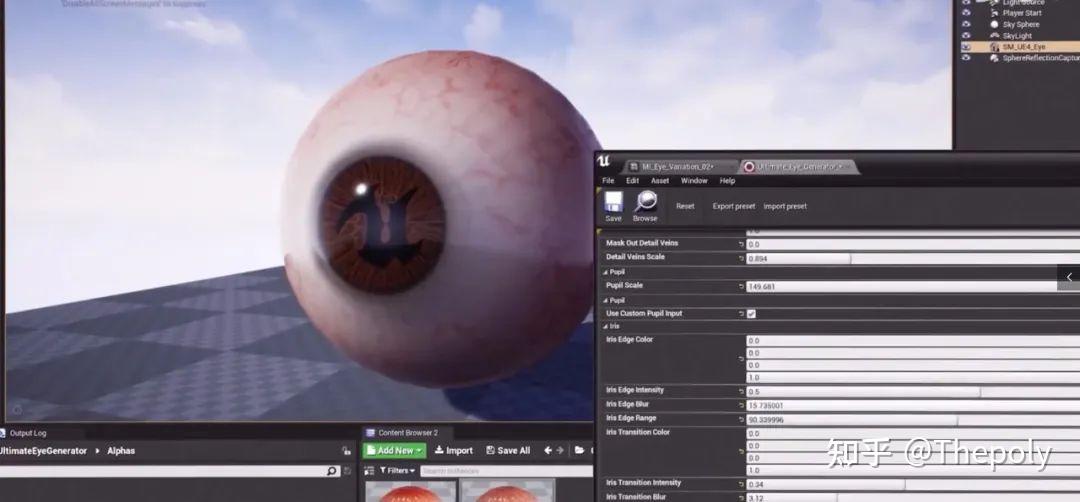1080x502 pixels.
Task: Reset Iris Edge Intensity to default
Action: pos(742,392)
